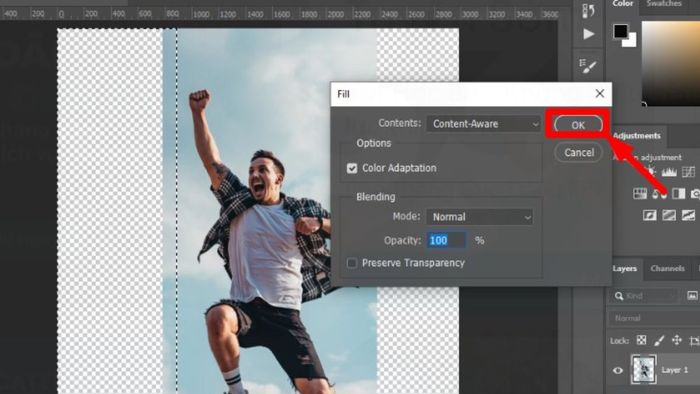Click the Fill dialog title text
Viewport: 700px width, 394px height.
[343, 94]
